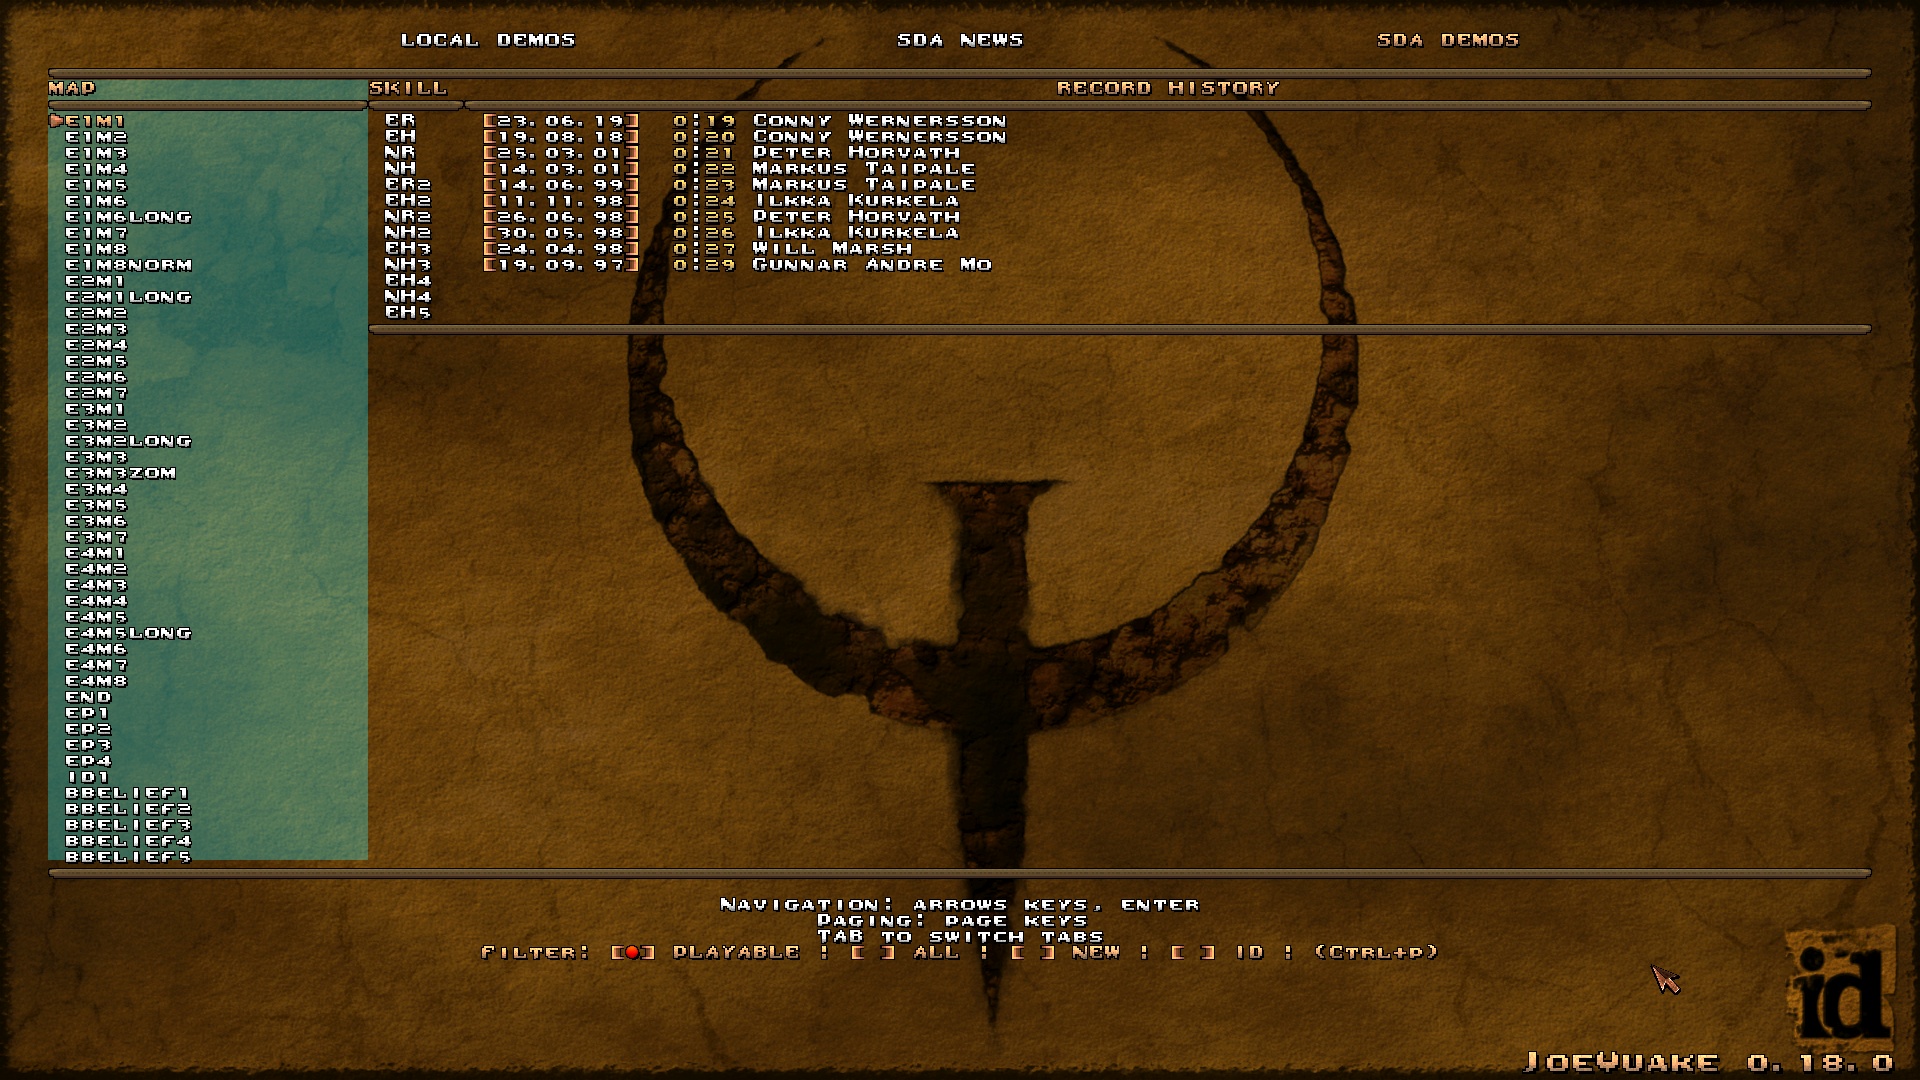The width and height of the screenshot is (1920, 1080).
Task: Select the ID1 full run entry
Action: 88,777
